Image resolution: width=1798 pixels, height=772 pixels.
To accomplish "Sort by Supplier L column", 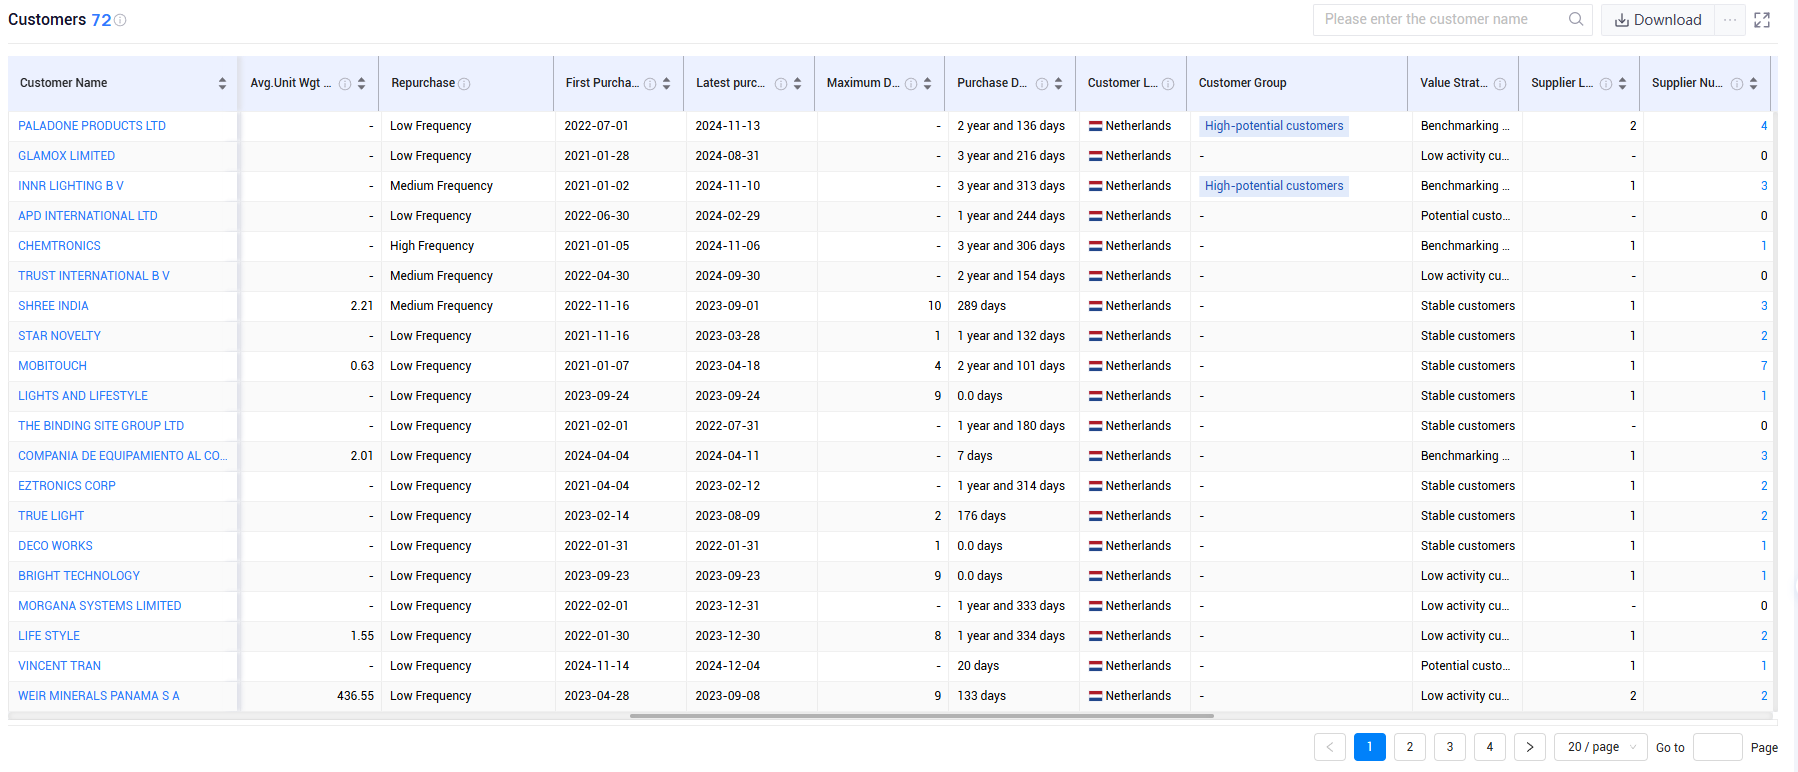I will pyautogui.click(x=1622, y=84).
